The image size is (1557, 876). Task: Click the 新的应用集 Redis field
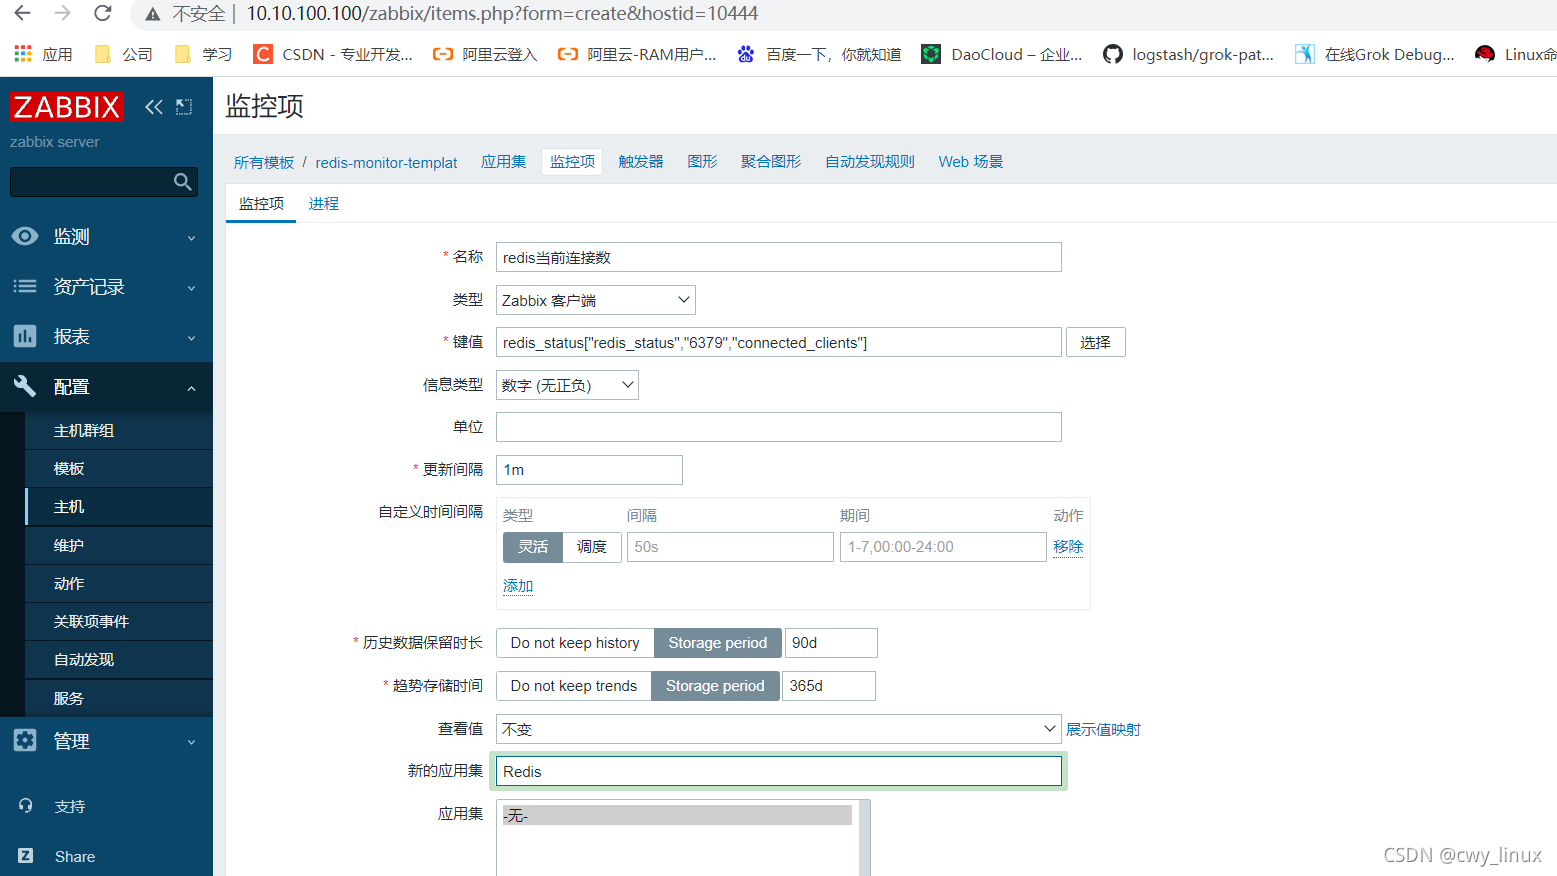tap(778, 771)
